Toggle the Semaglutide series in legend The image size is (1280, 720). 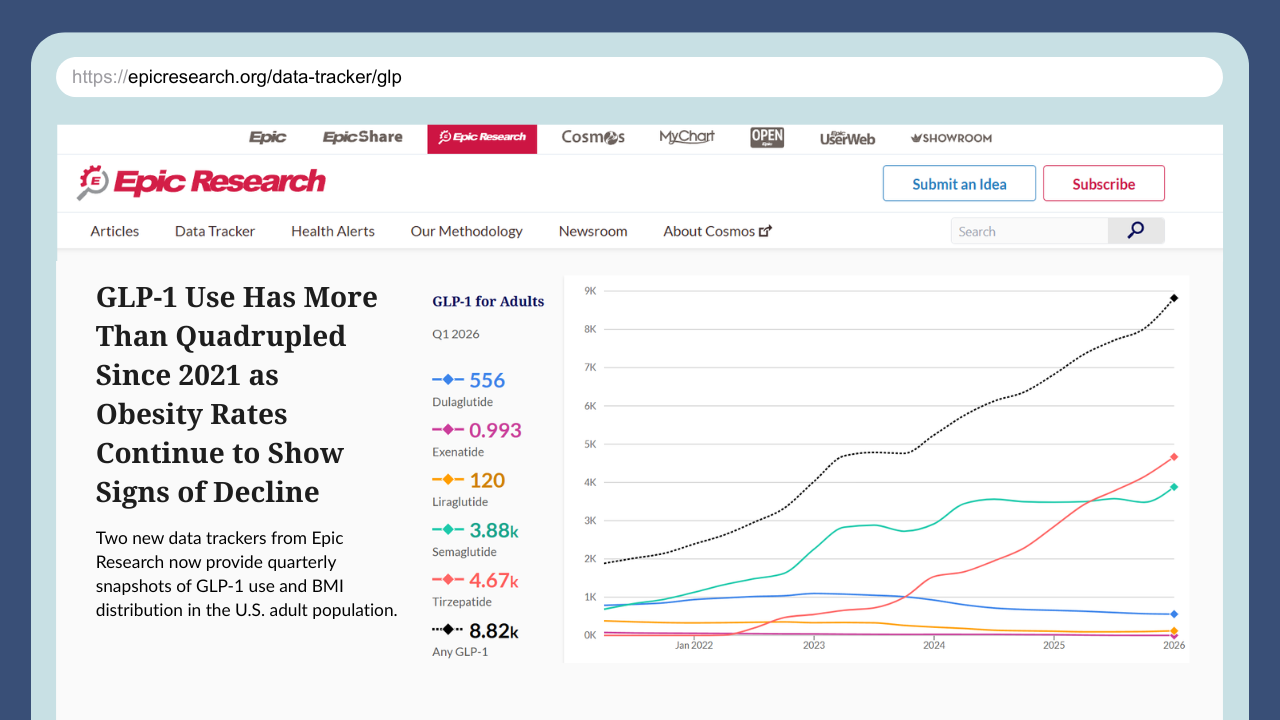(x=475, y=538)
